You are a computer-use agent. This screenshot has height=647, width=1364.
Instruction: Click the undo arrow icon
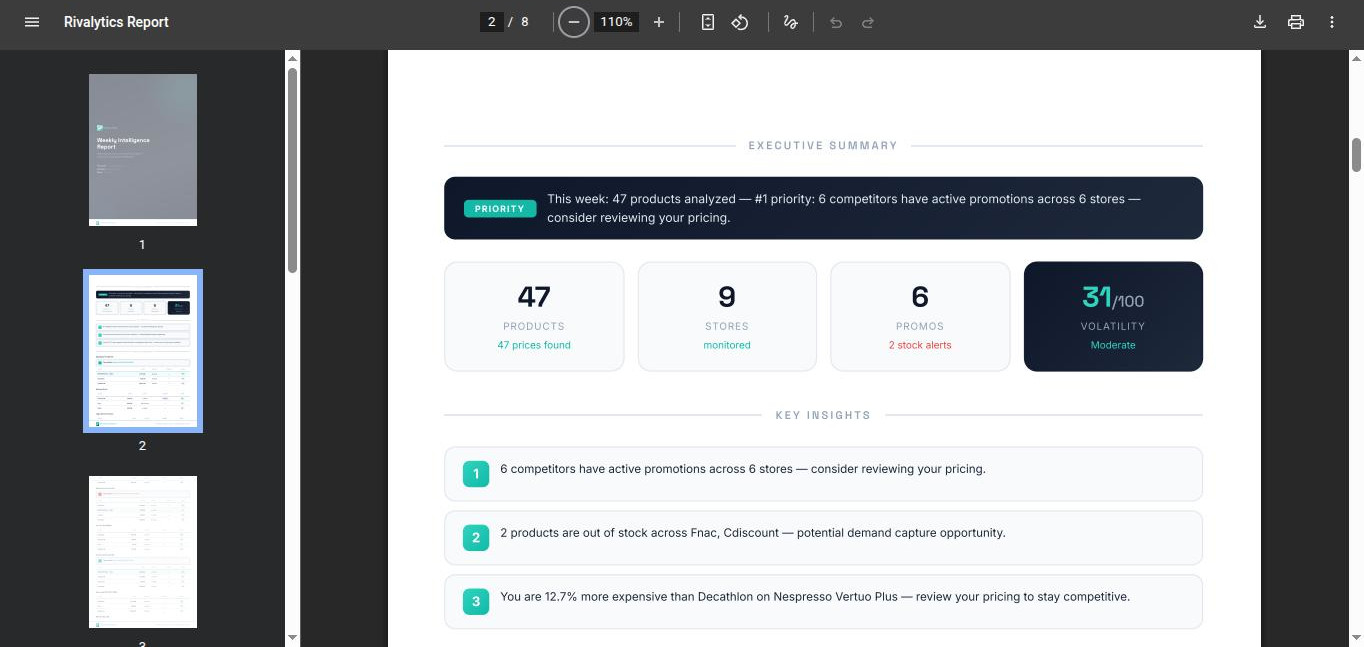[836, 22]
